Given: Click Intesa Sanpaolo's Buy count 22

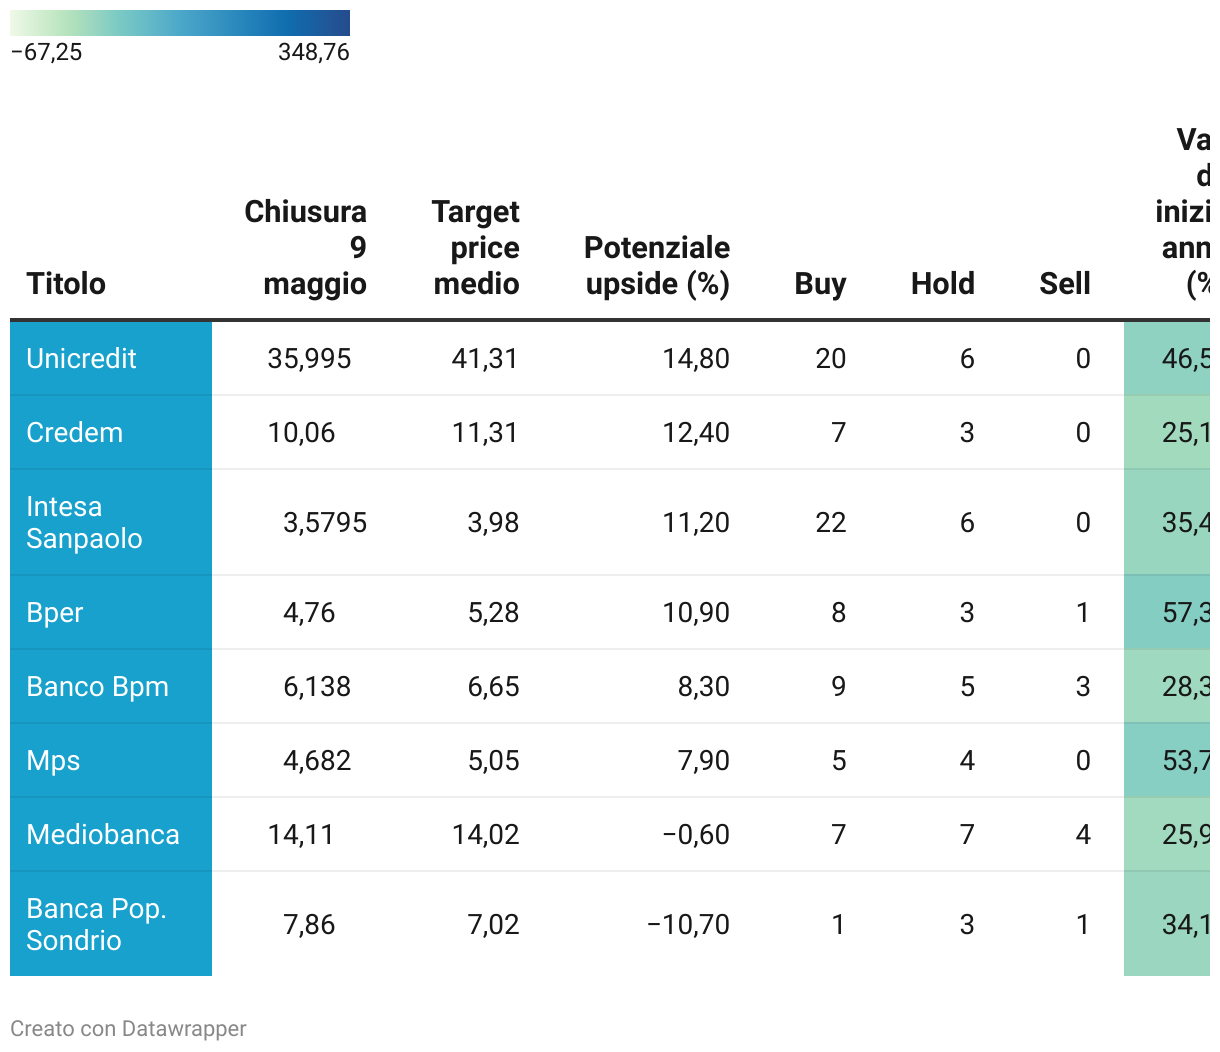Looking at the screenshot, I should 830,523.
